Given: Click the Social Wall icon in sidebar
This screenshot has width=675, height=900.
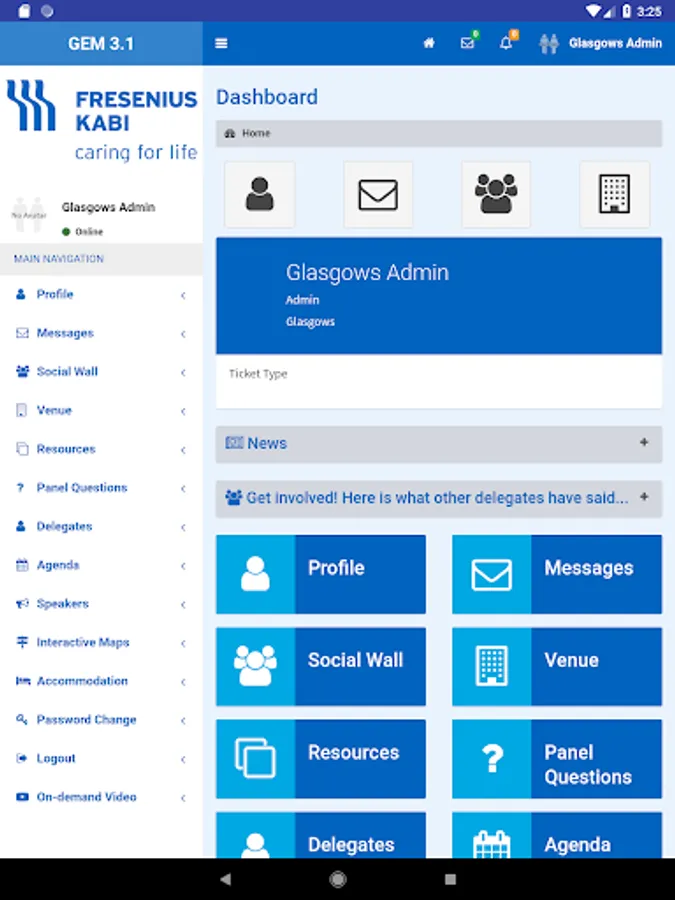Looking at the screenshot, I should pyautogui.click(x=22, y=371).
